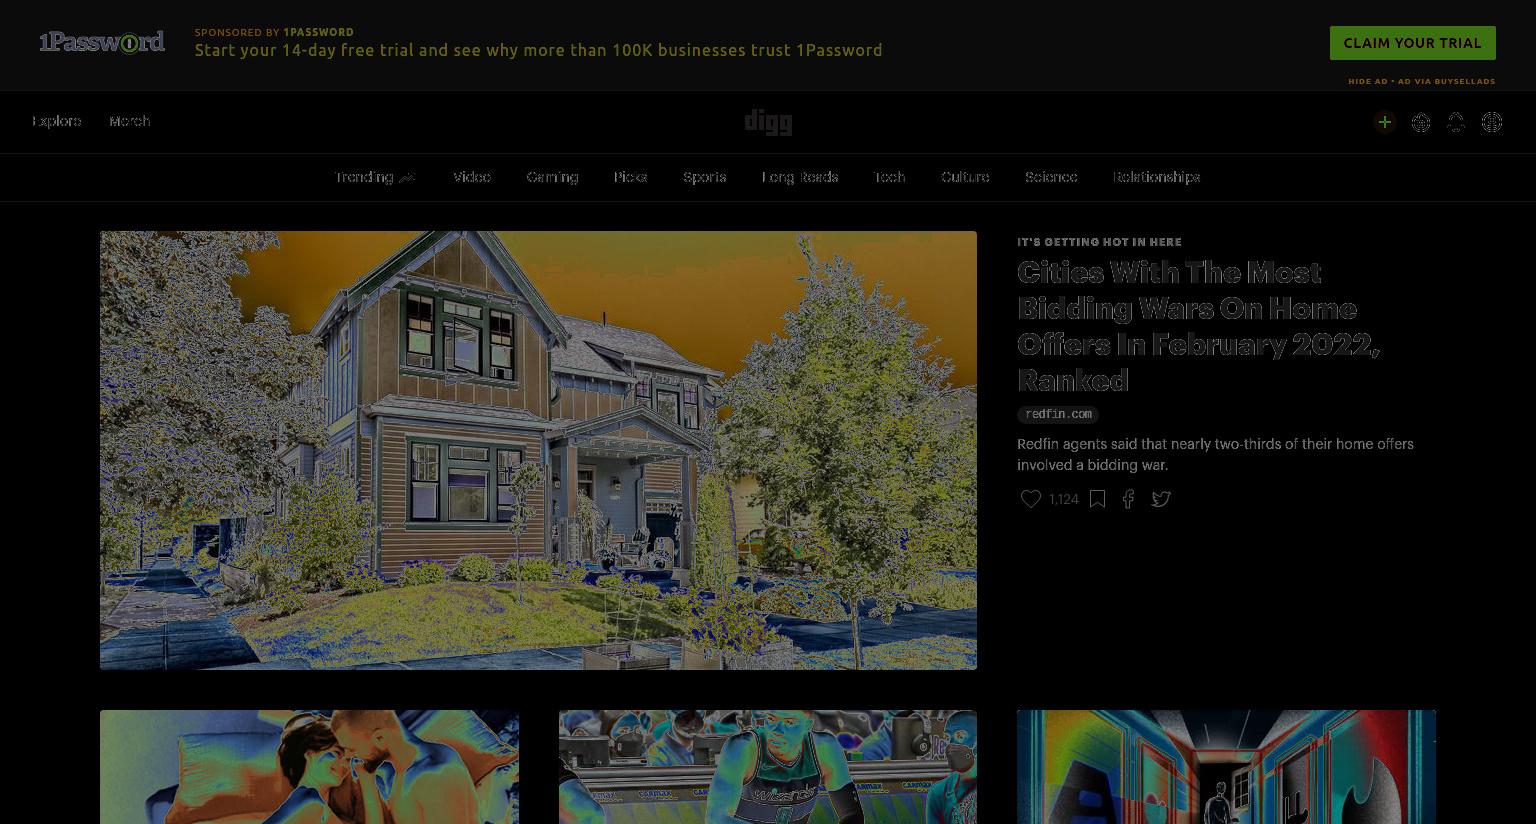Open the Relationships category
This screenshot has width=1536, height=824.
[1156, 177]
